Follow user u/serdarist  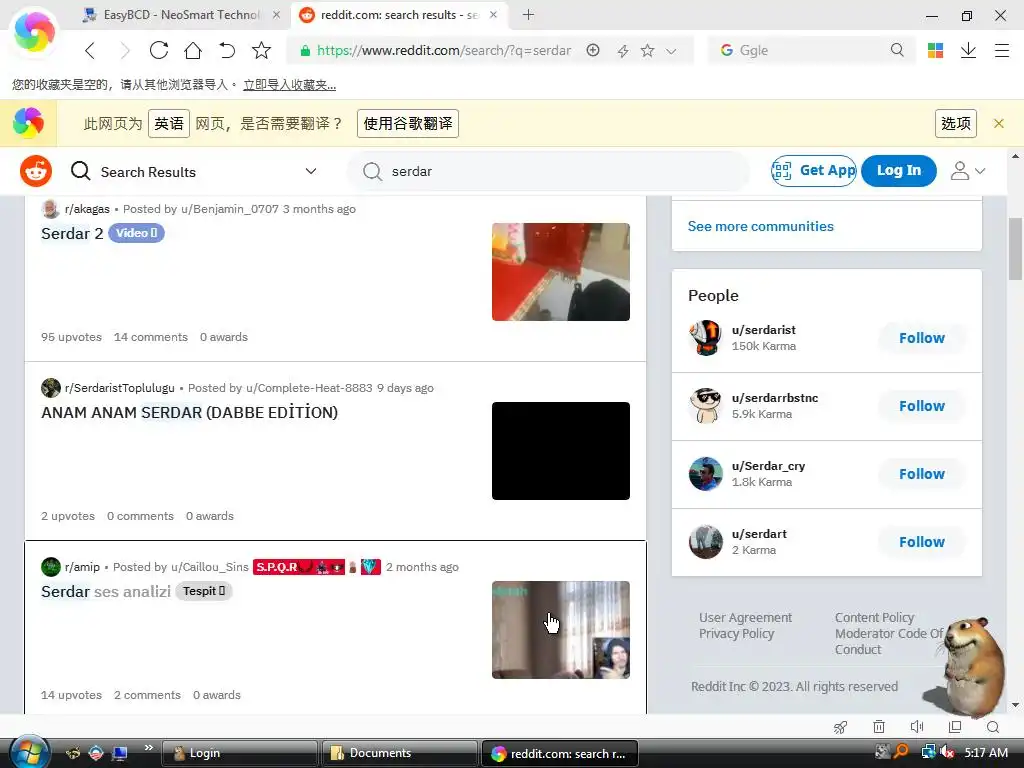(x=921, y=338)
